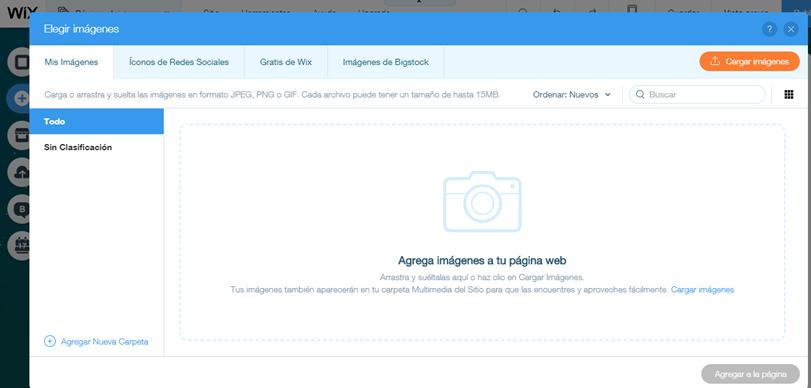Click into the Buscar search field
The width and height of the screenshot is (811, 388).
(x=697, y=95)
